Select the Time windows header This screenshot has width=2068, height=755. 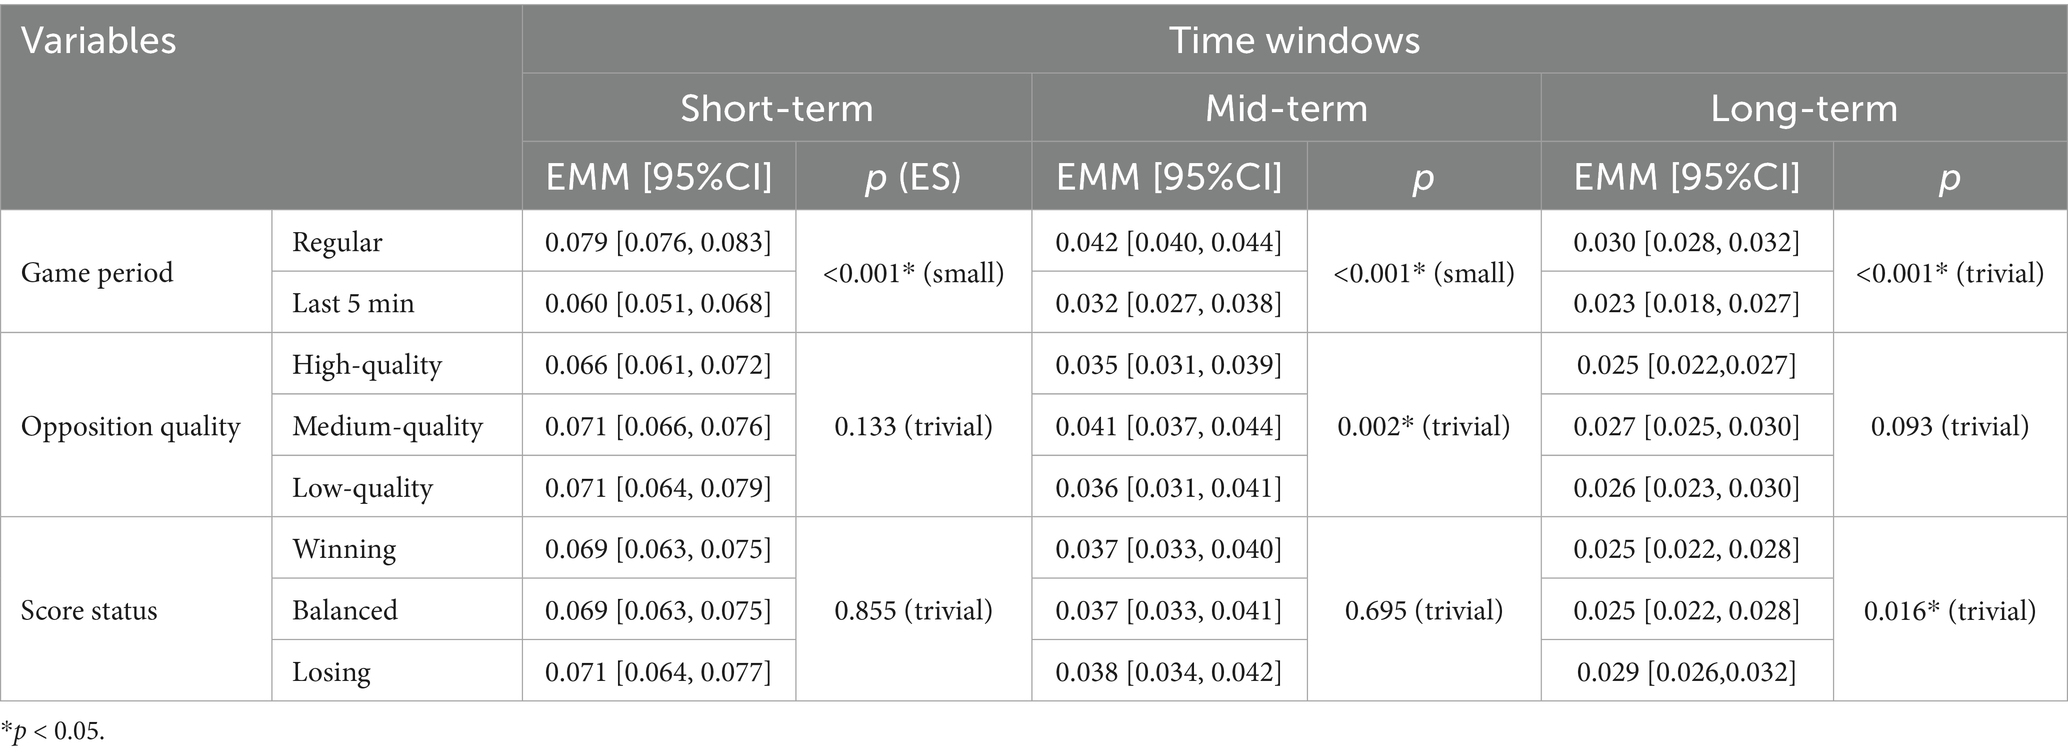pyautogui.click(x=1294, y=40)
